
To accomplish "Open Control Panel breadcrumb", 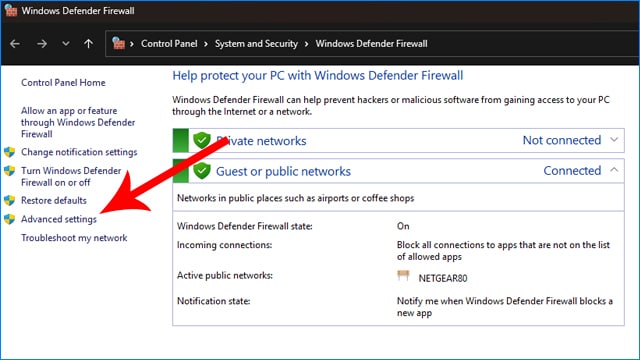I will pyautogui.click(x=169, y=44).
